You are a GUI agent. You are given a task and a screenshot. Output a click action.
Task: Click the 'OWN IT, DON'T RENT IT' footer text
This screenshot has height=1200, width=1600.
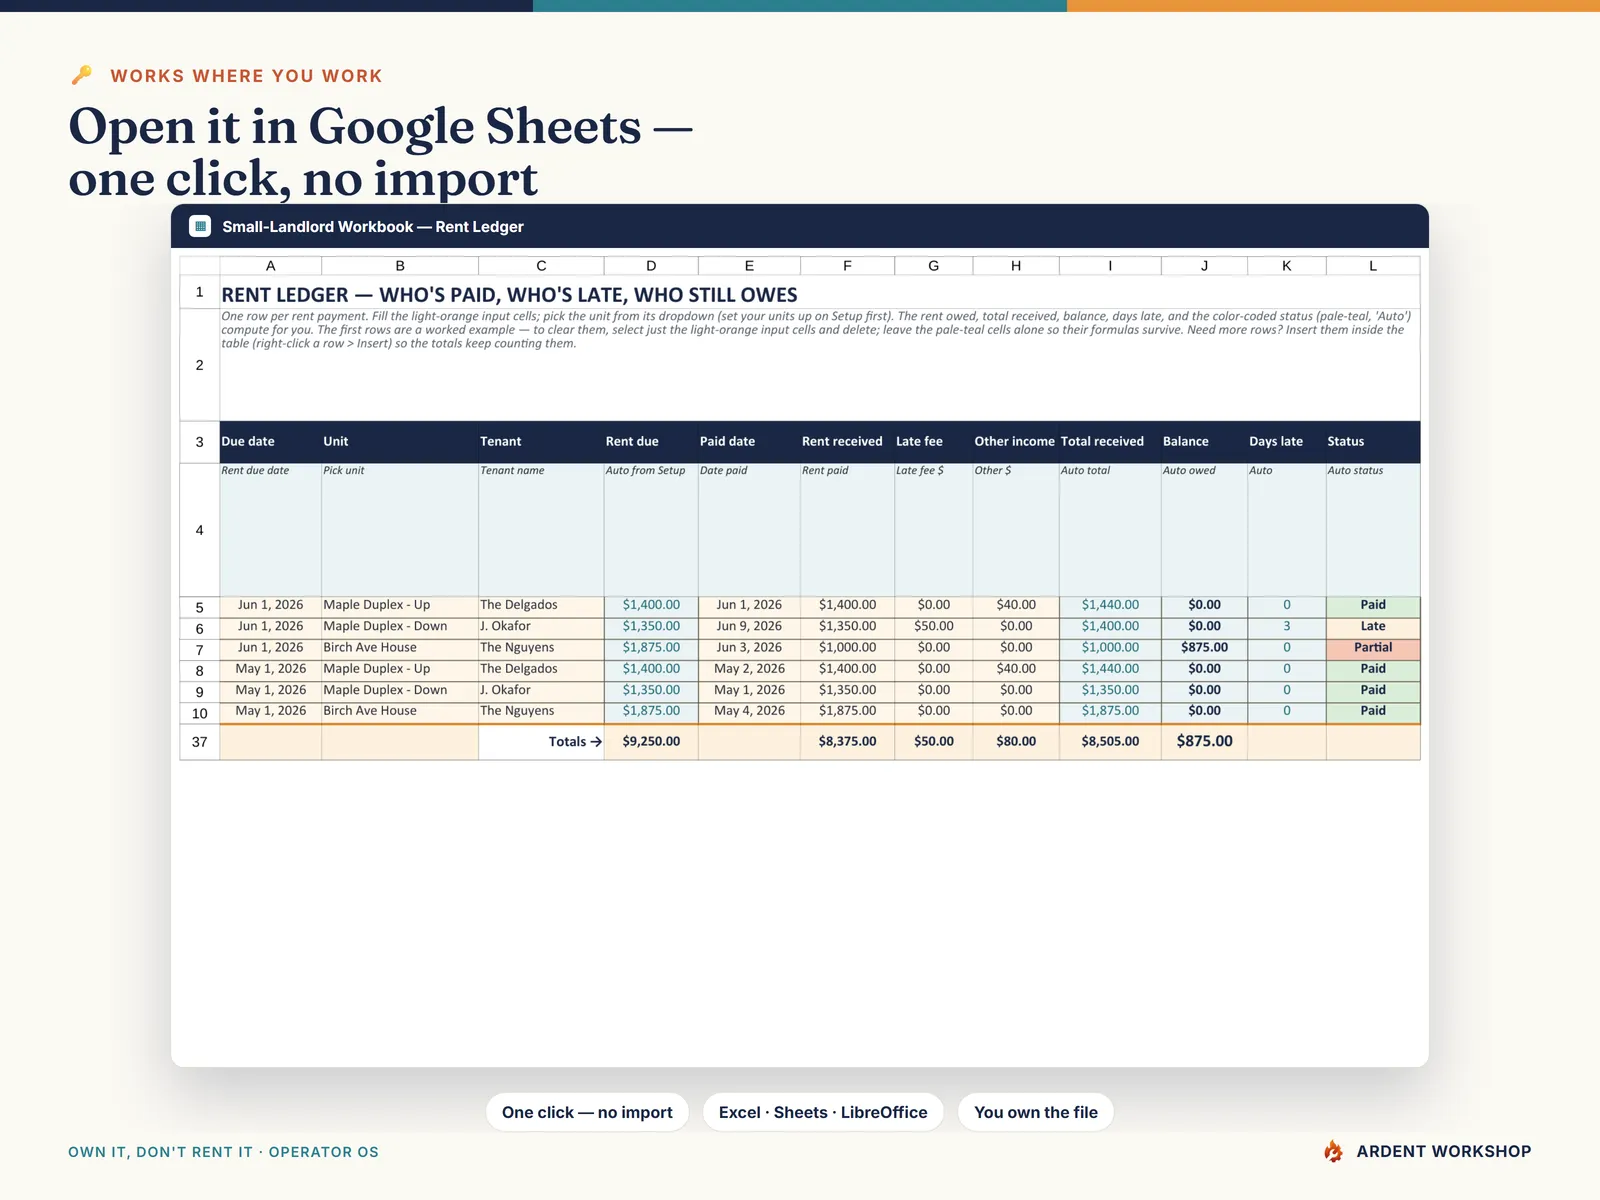pyautogui.click(x=160, y=1152)
